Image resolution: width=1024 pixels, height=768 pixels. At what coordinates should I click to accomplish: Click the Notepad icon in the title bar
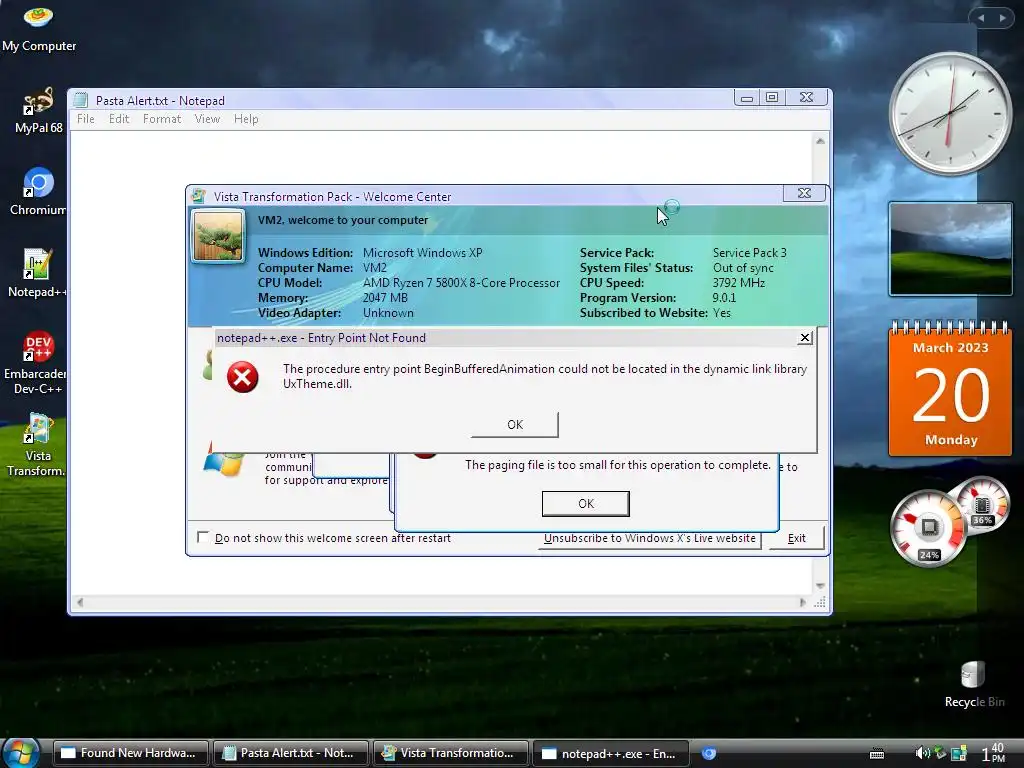[x=81, y=100]
